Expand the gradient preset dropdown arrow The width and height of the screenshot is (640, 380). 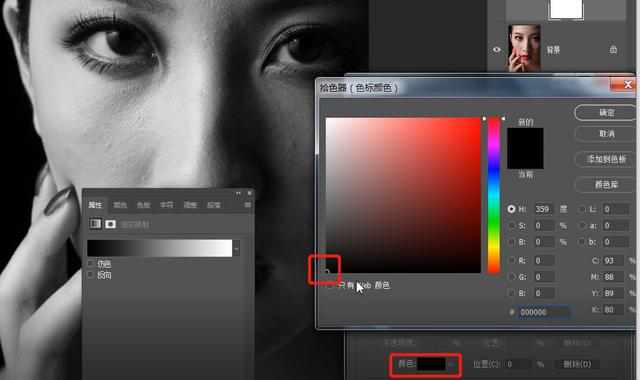(x=236, y=248)
